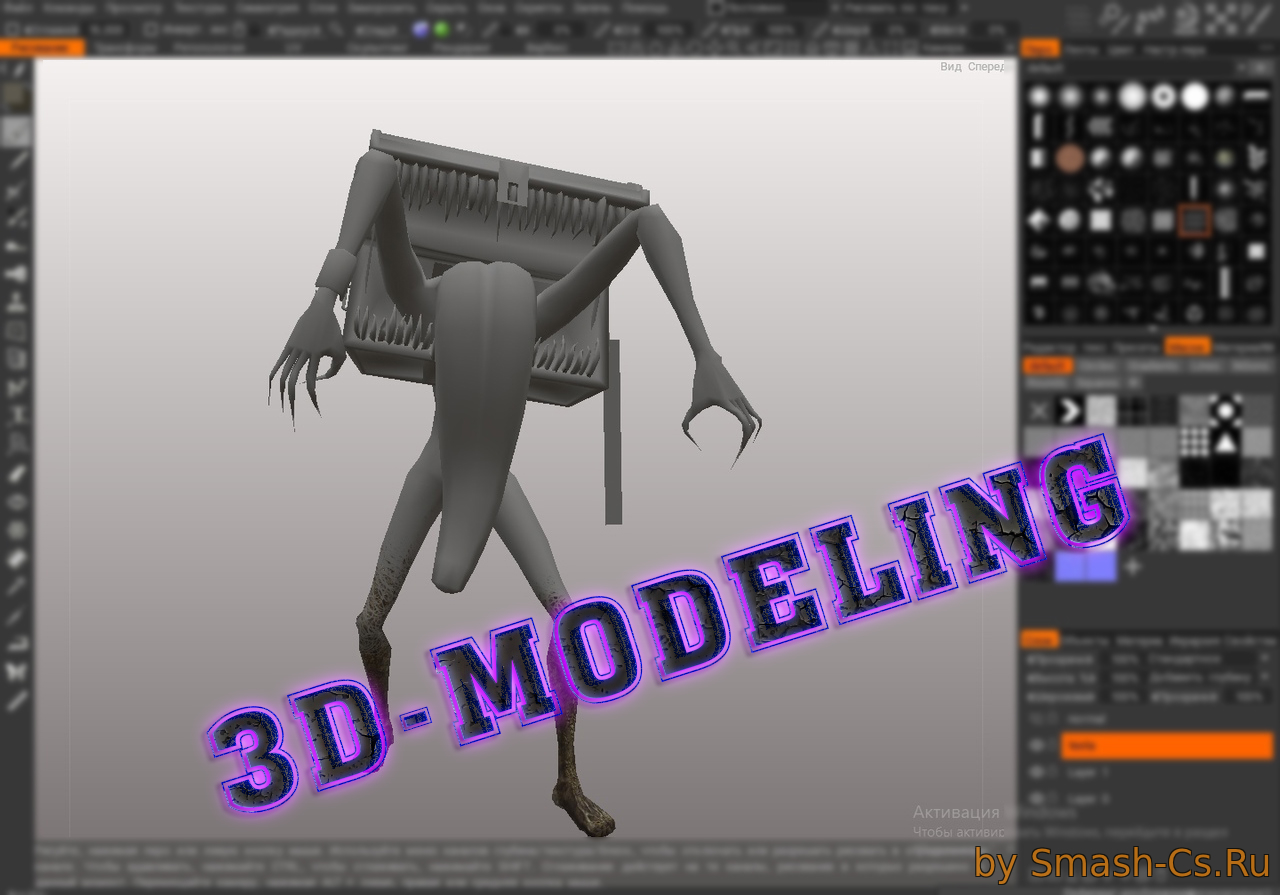
Task: Click the brush alpha highlighted with orange border
Action: pos(1194,220)
